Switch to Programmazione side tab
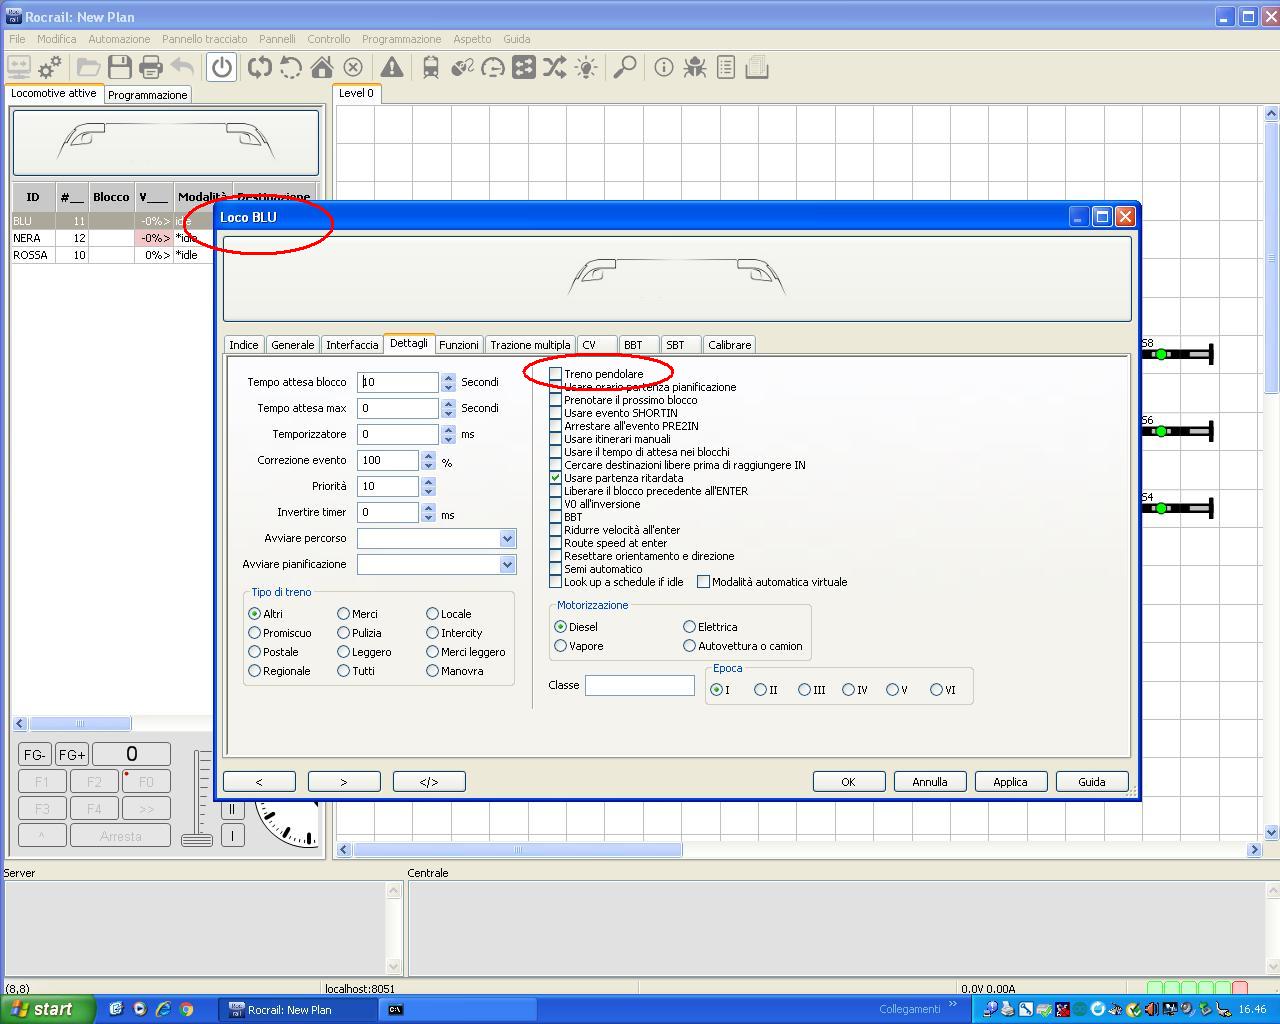The image size is (1280, 1024). 147,95
